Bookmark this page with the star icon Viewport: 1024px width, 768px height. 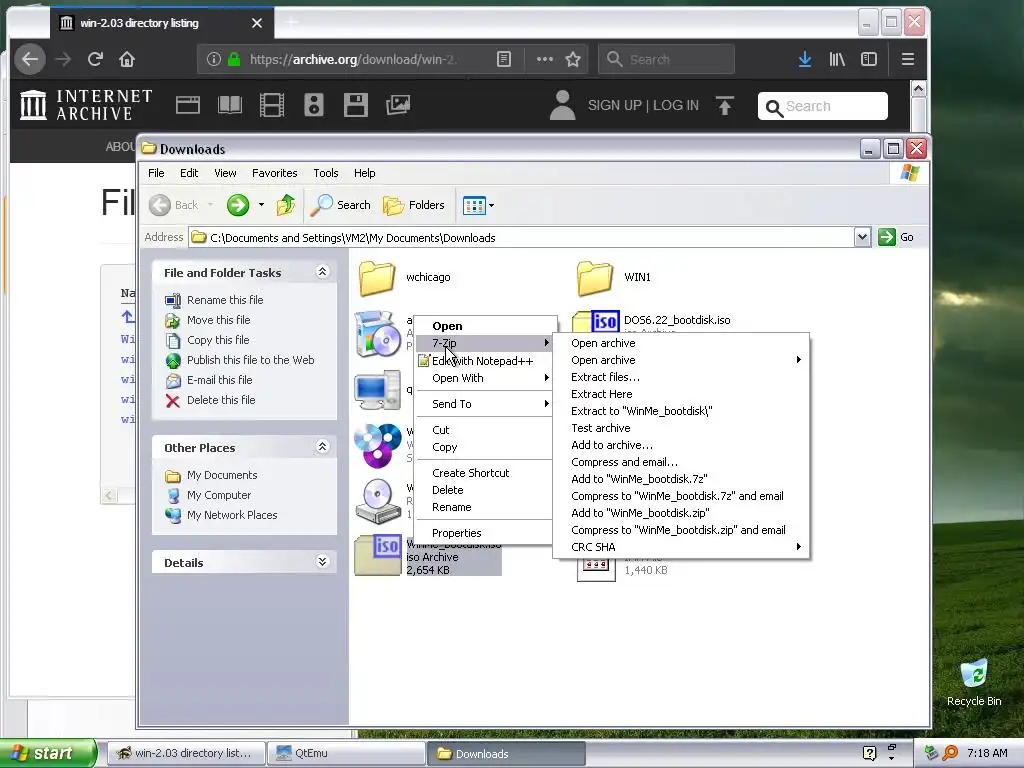[573, 59]
